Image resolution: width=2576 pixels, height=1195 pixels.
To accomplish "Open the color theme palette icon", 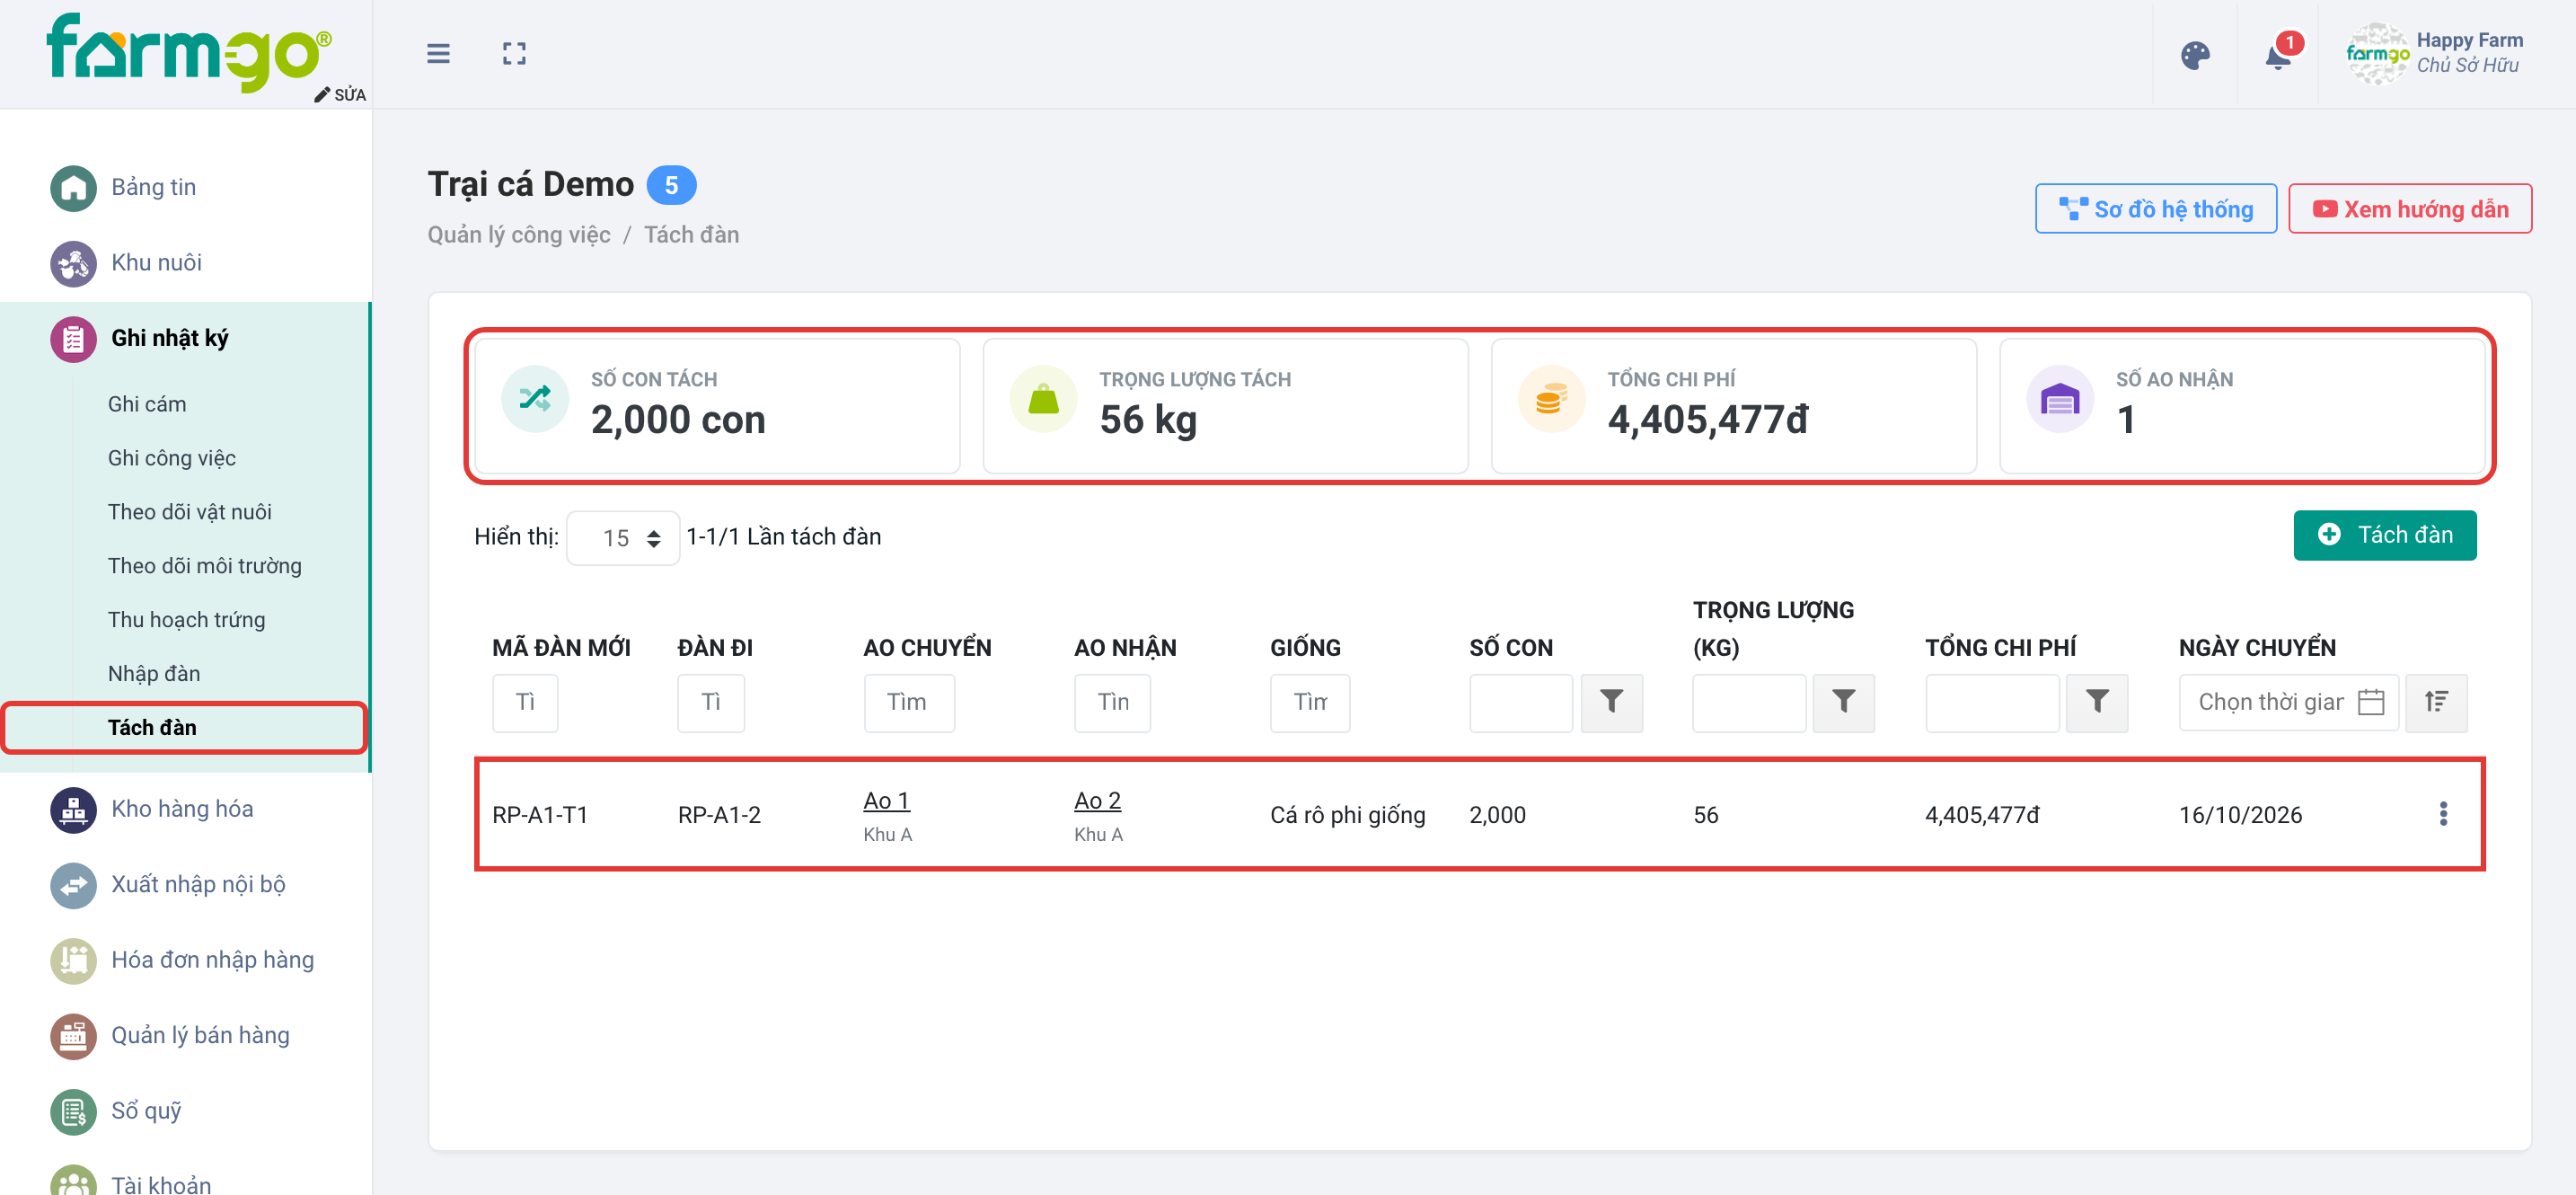I will pyautogui.click(x=2195, y=55).
